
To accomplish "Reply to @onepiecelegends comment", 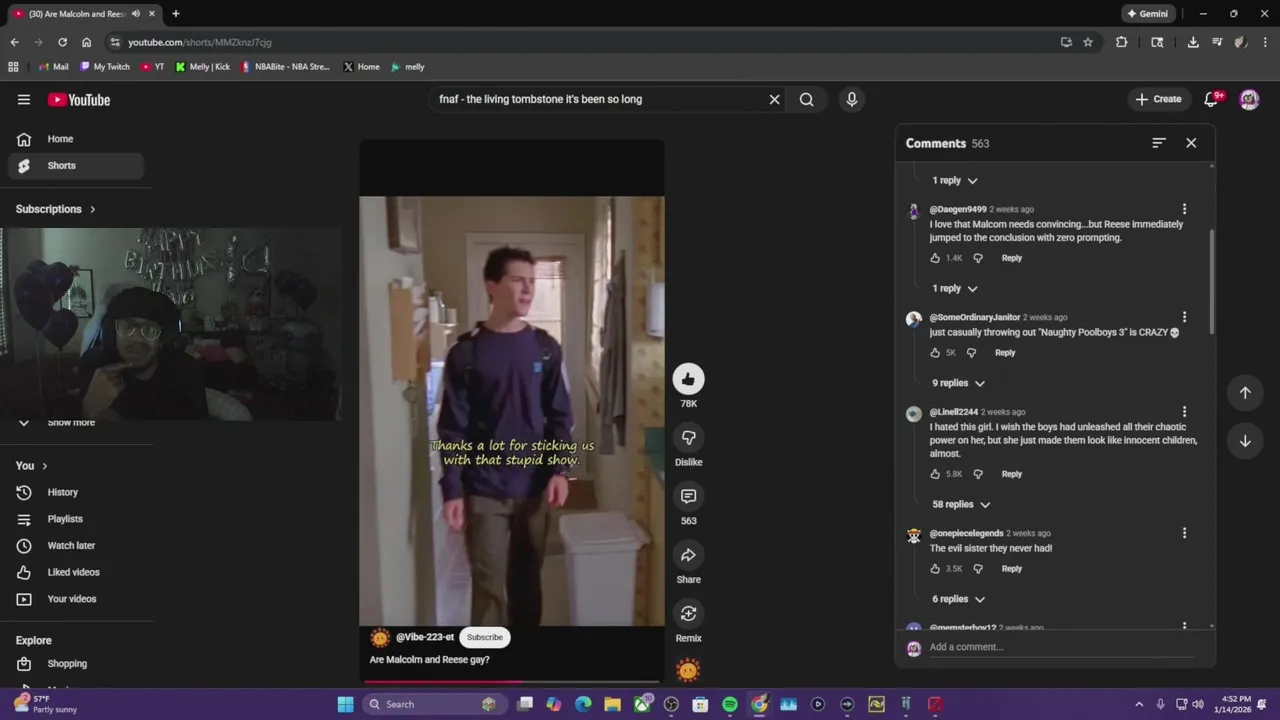I will tap(1012, 569).
